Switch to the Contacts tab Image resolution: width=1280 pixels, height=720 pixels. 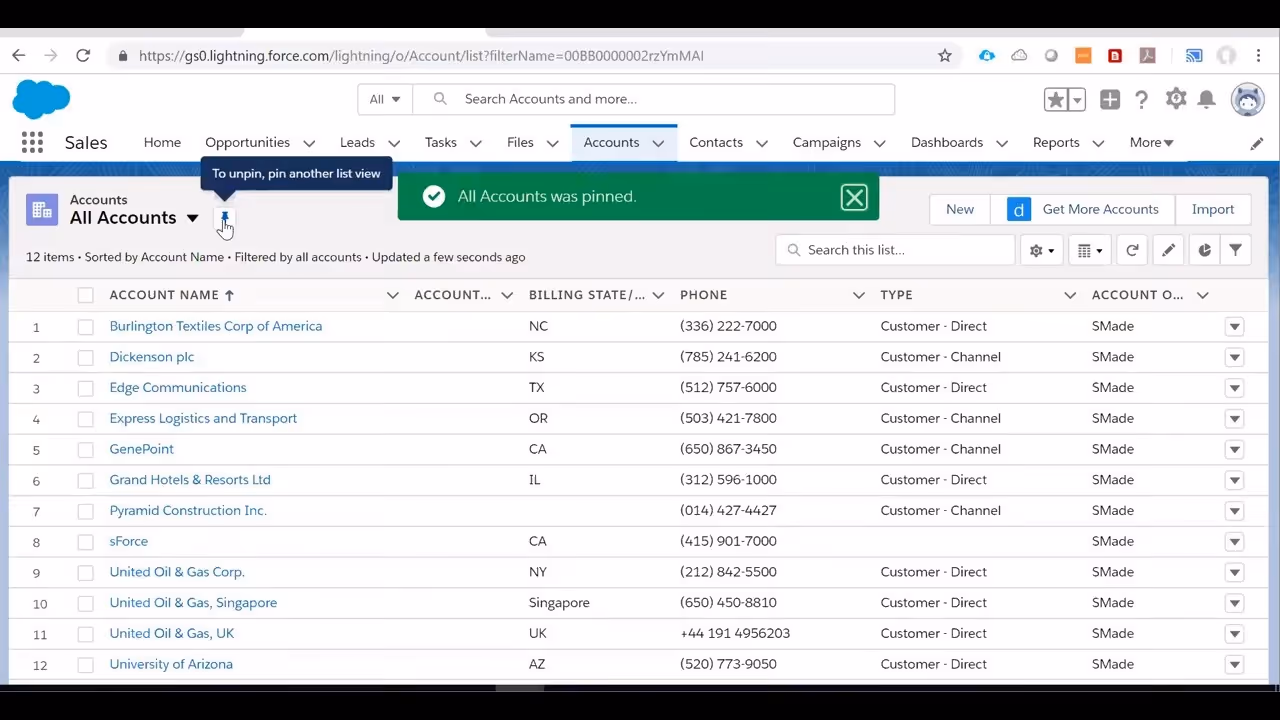pos(716,142)
